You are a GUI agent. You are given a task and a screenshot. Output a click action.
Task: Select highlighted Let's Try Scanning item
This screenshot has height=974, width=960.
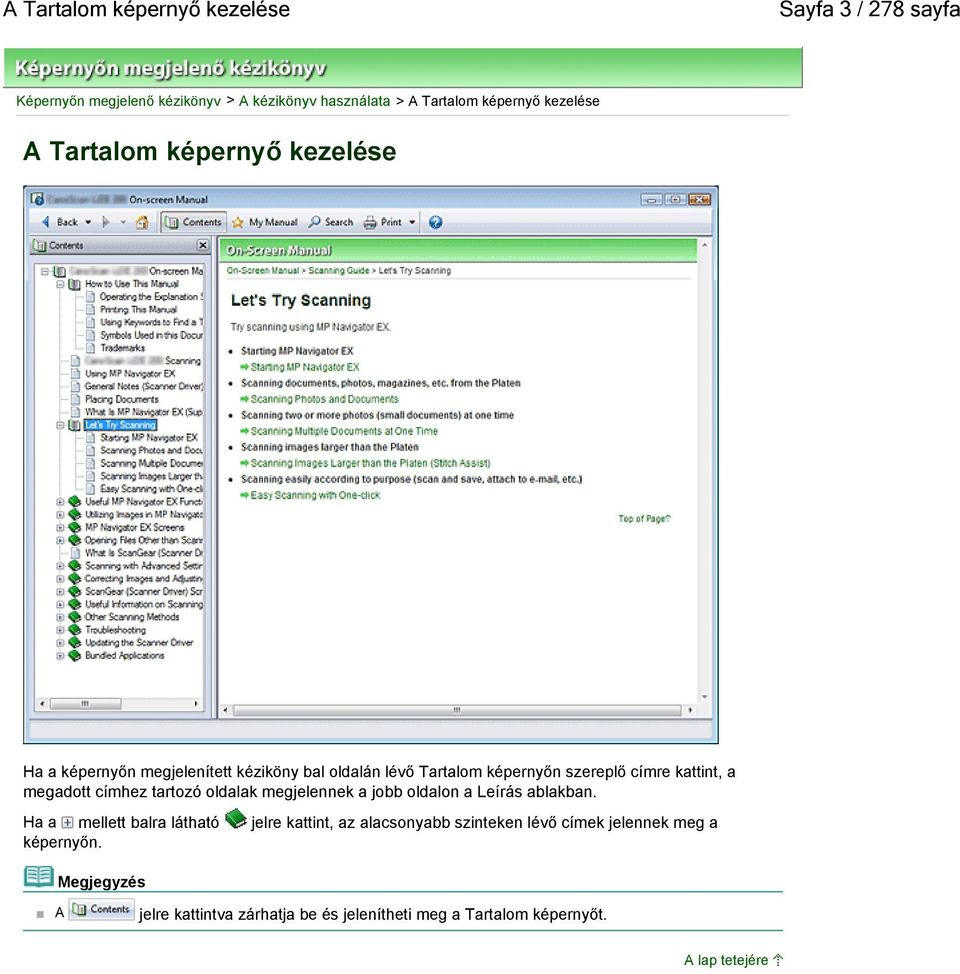[120, 425]
